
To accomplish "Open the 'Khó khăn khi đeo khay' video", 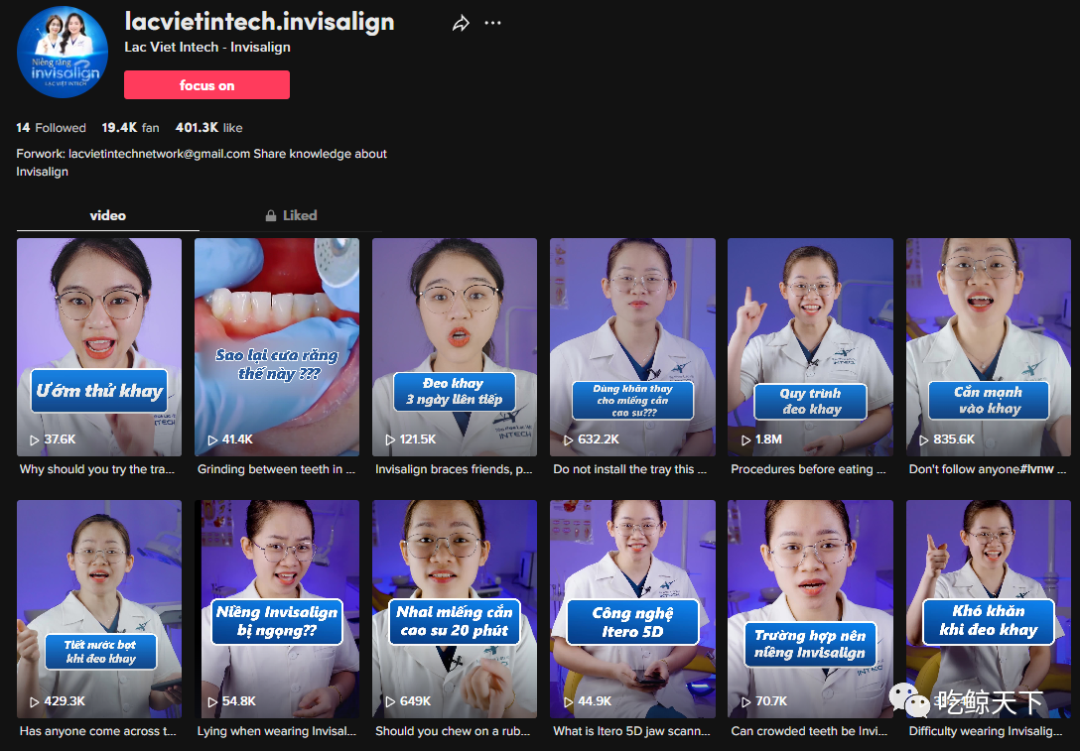I will (988, 609).
